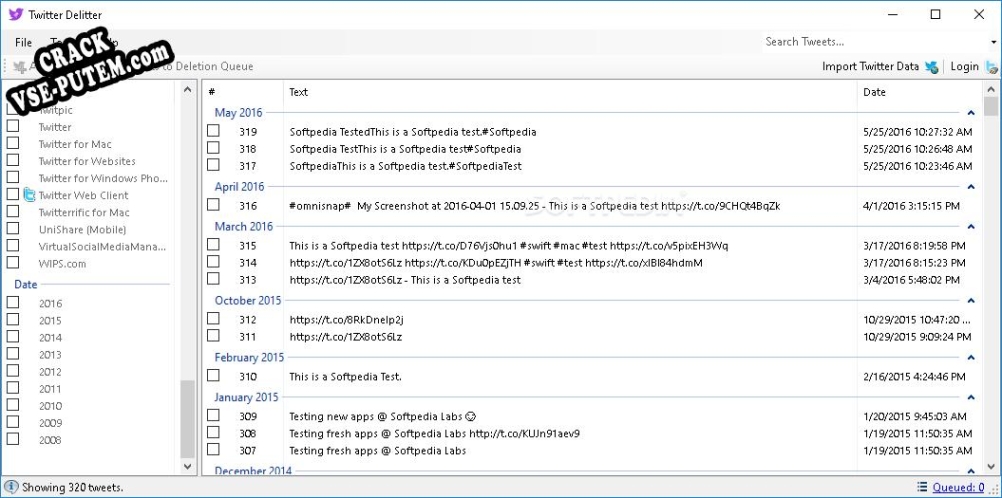Open the File menu
1002x498 pixels.
(24, 42)
